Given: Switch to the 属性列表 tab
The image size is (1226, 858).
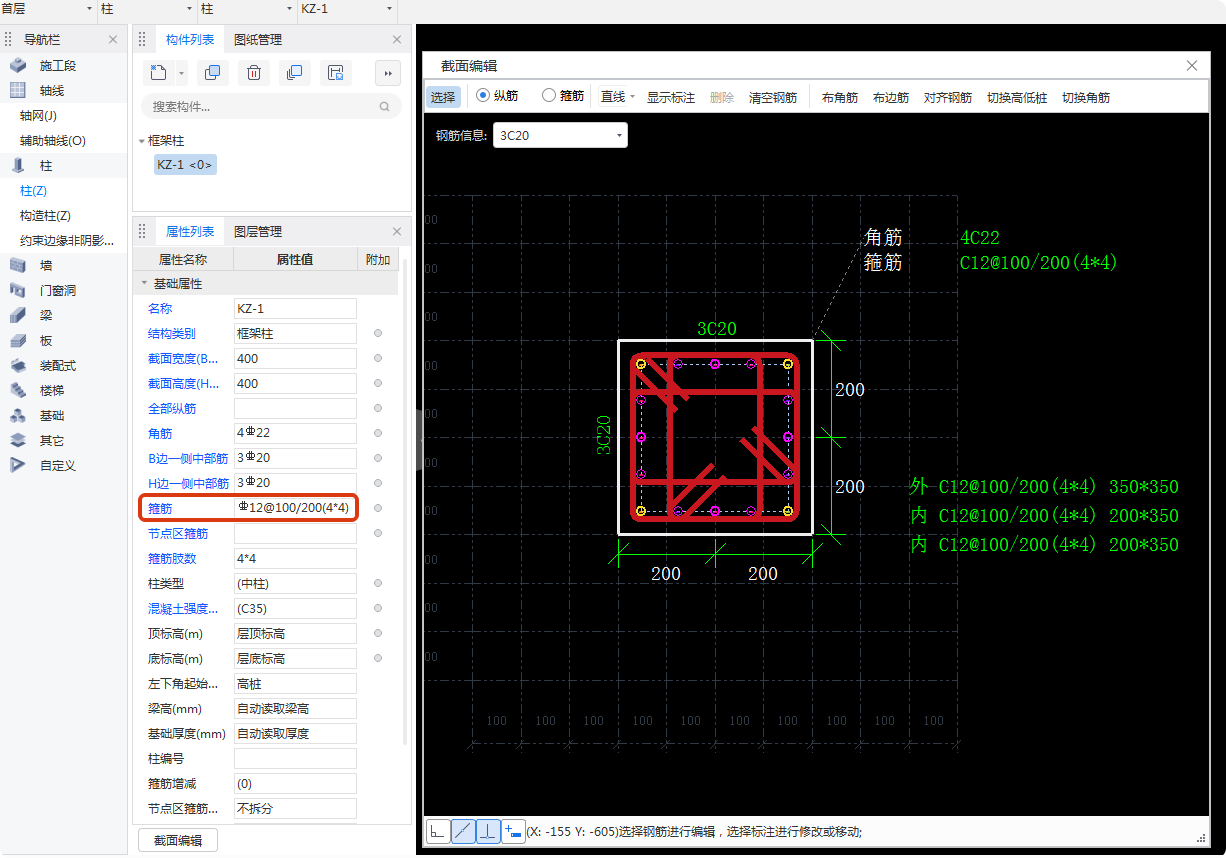Looking at the screenshot, I should (190, 232).
